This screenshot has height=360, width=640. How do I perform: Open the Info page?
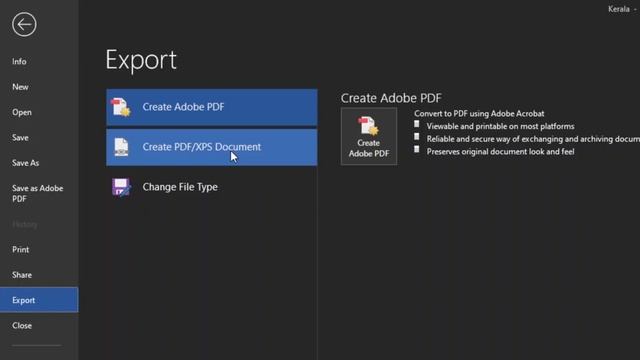(19, 62)
